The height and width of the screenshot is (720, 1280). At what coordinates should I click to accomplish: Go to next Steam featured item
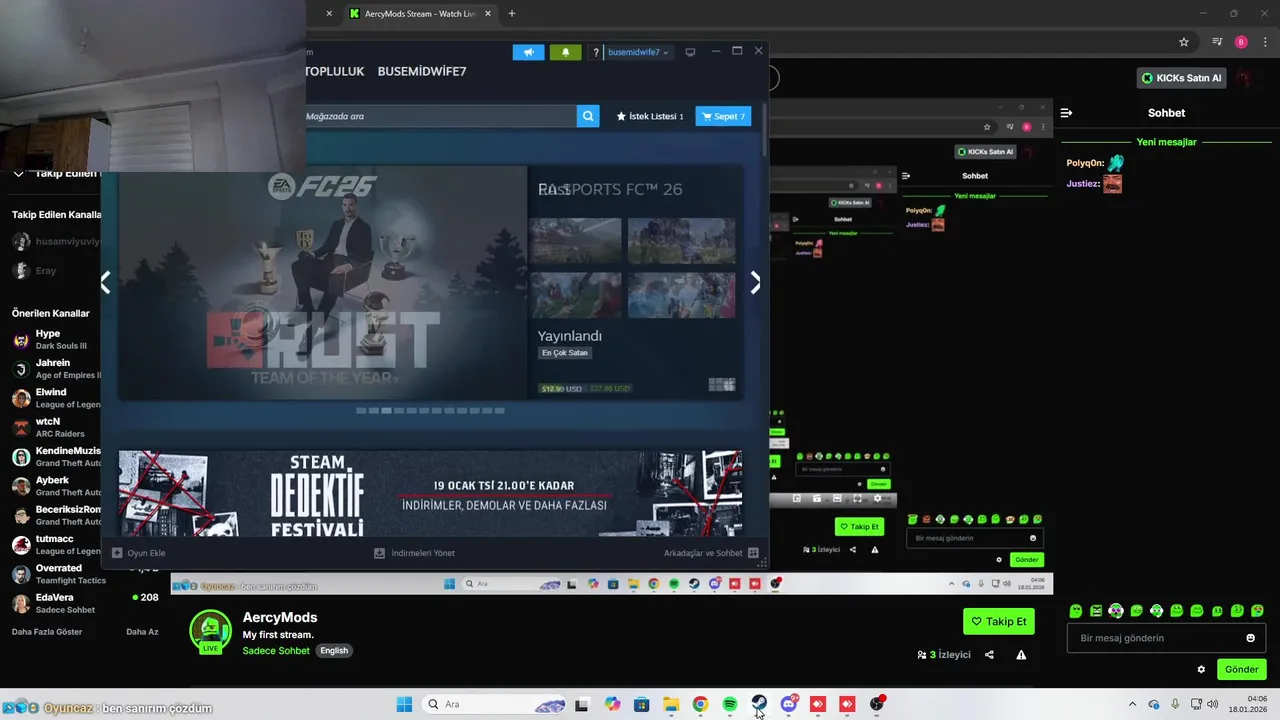(x=755, y=283)
